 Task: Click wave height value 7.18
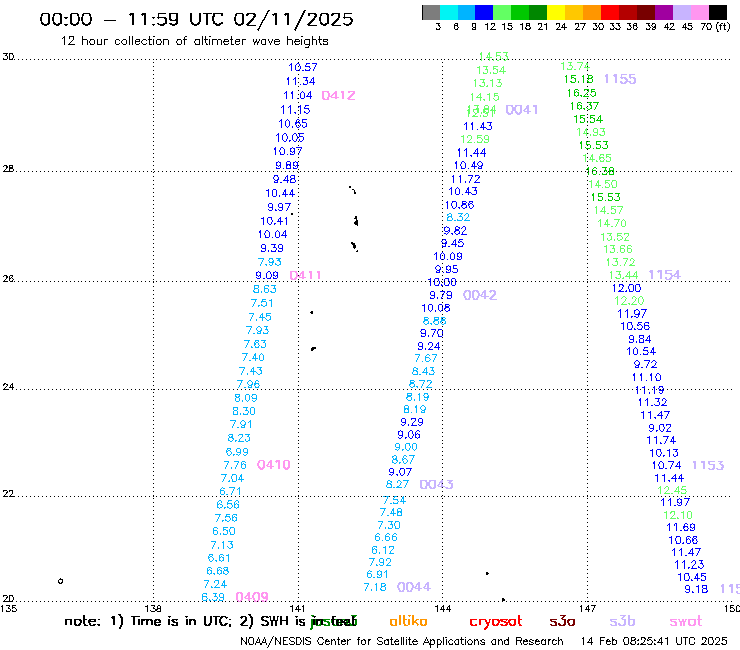click(375, 587)
